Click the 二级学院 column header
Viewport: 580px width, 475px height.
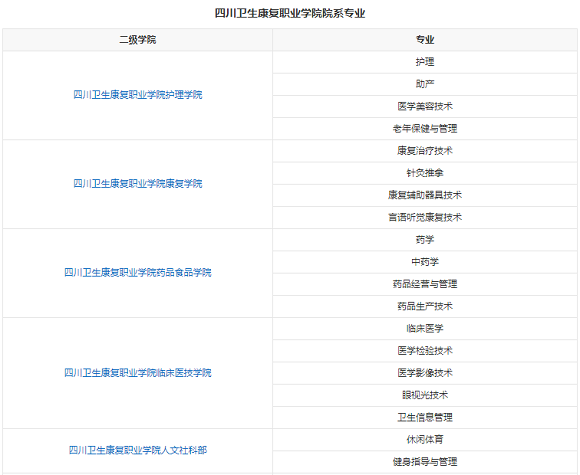pos(138,40)
